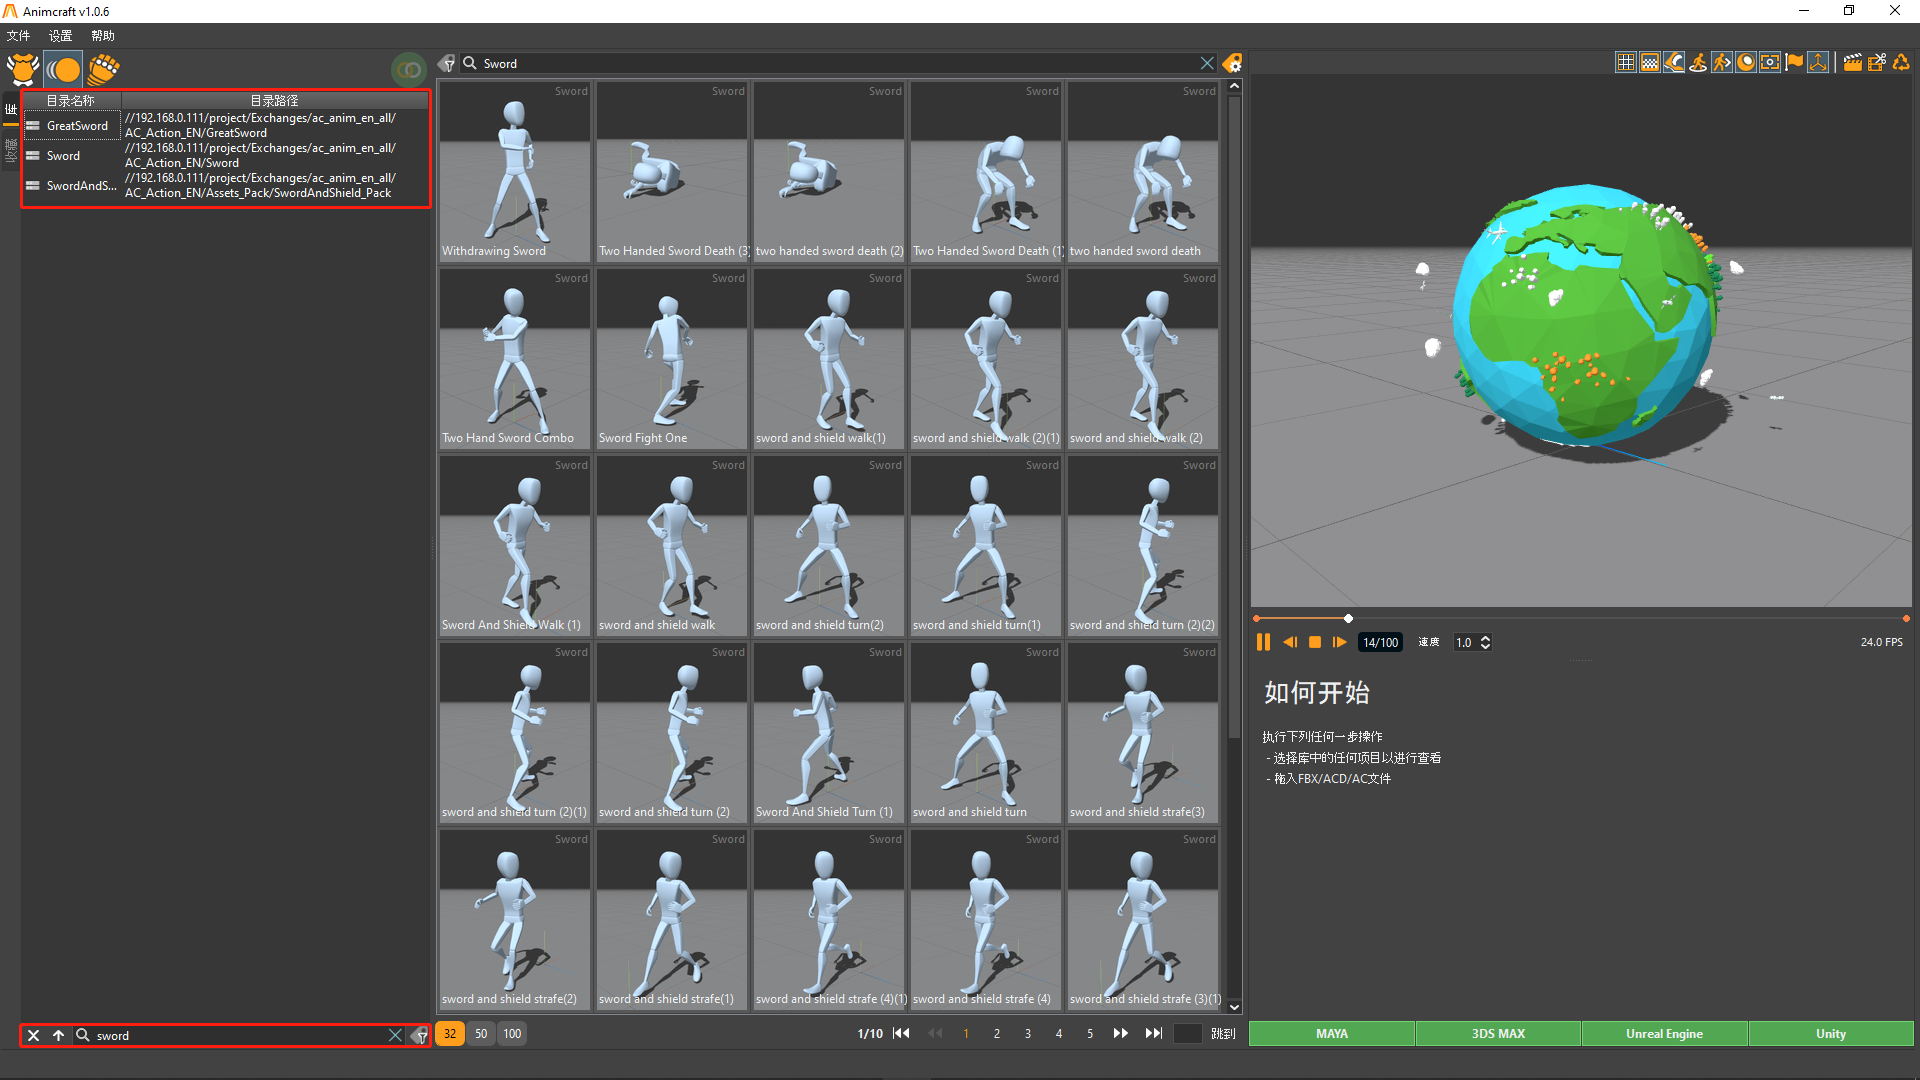Jump to first page arrow
The image size is (1920, 1080).
pos(901,1033)
